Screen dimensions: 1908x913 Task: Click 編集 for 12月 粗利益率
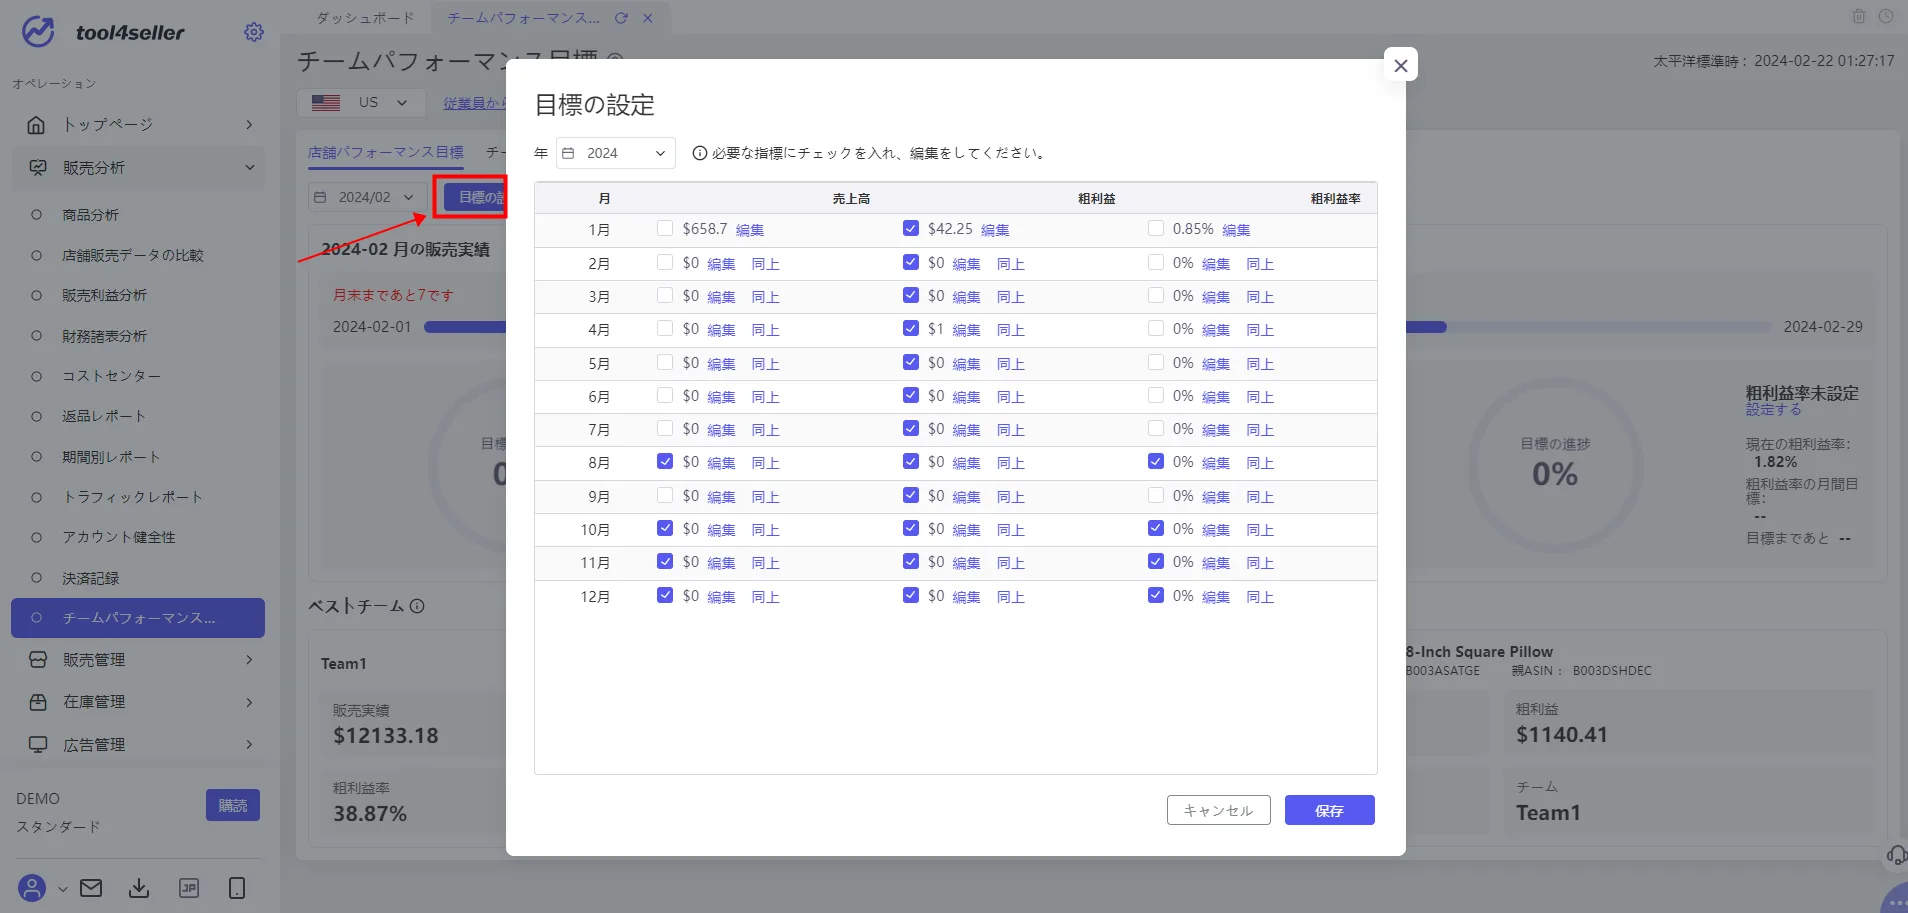point(1215,597)
